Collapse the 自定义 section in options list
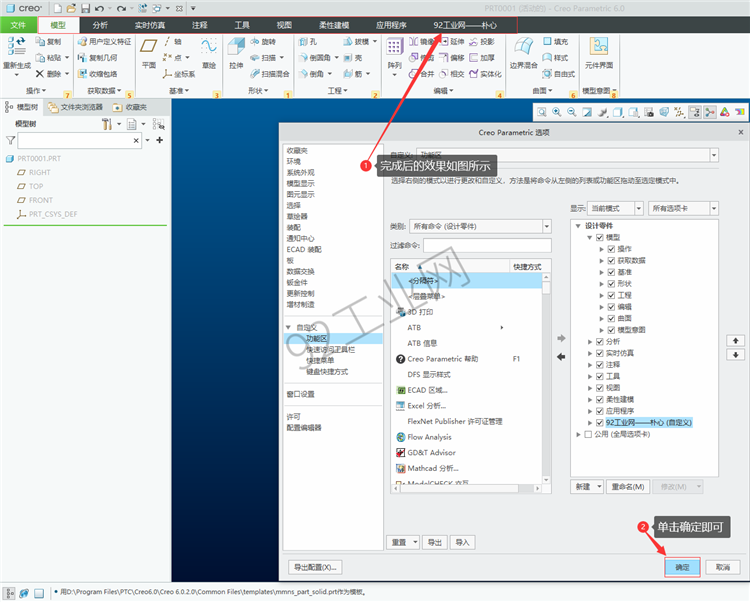 (x=288, y=328)
